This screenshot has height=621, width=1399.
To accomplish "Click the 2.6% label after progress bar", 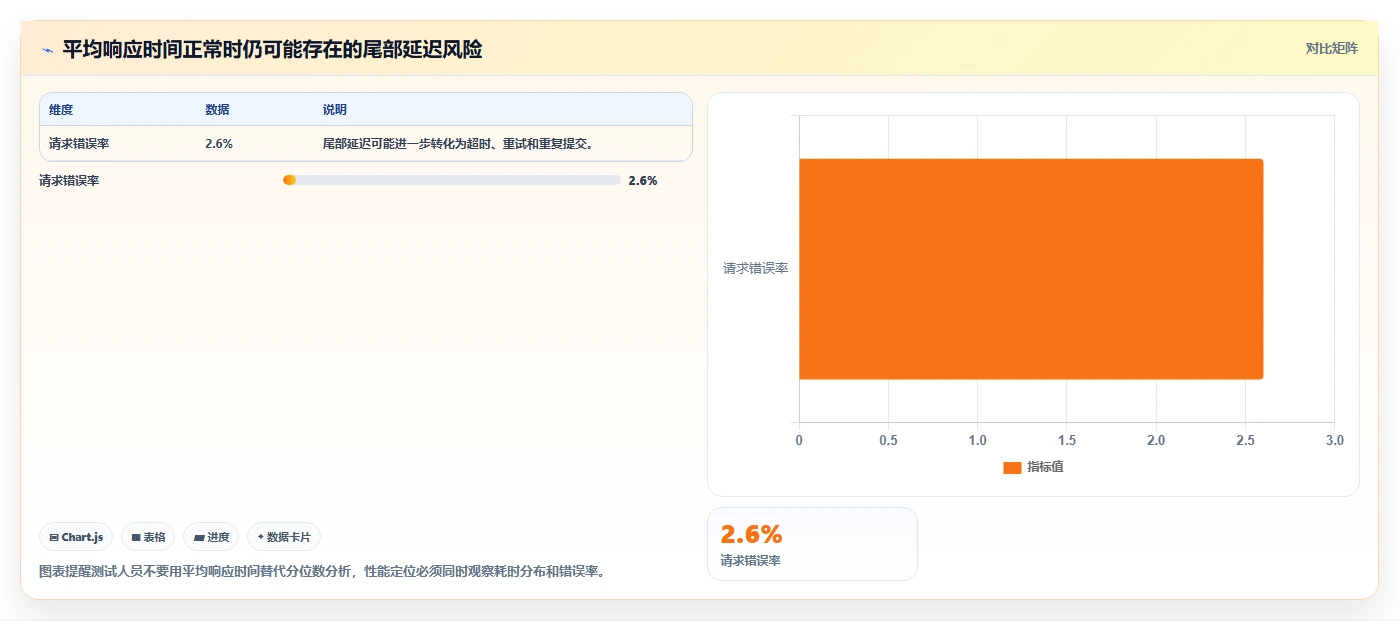I will click(643, 181).
